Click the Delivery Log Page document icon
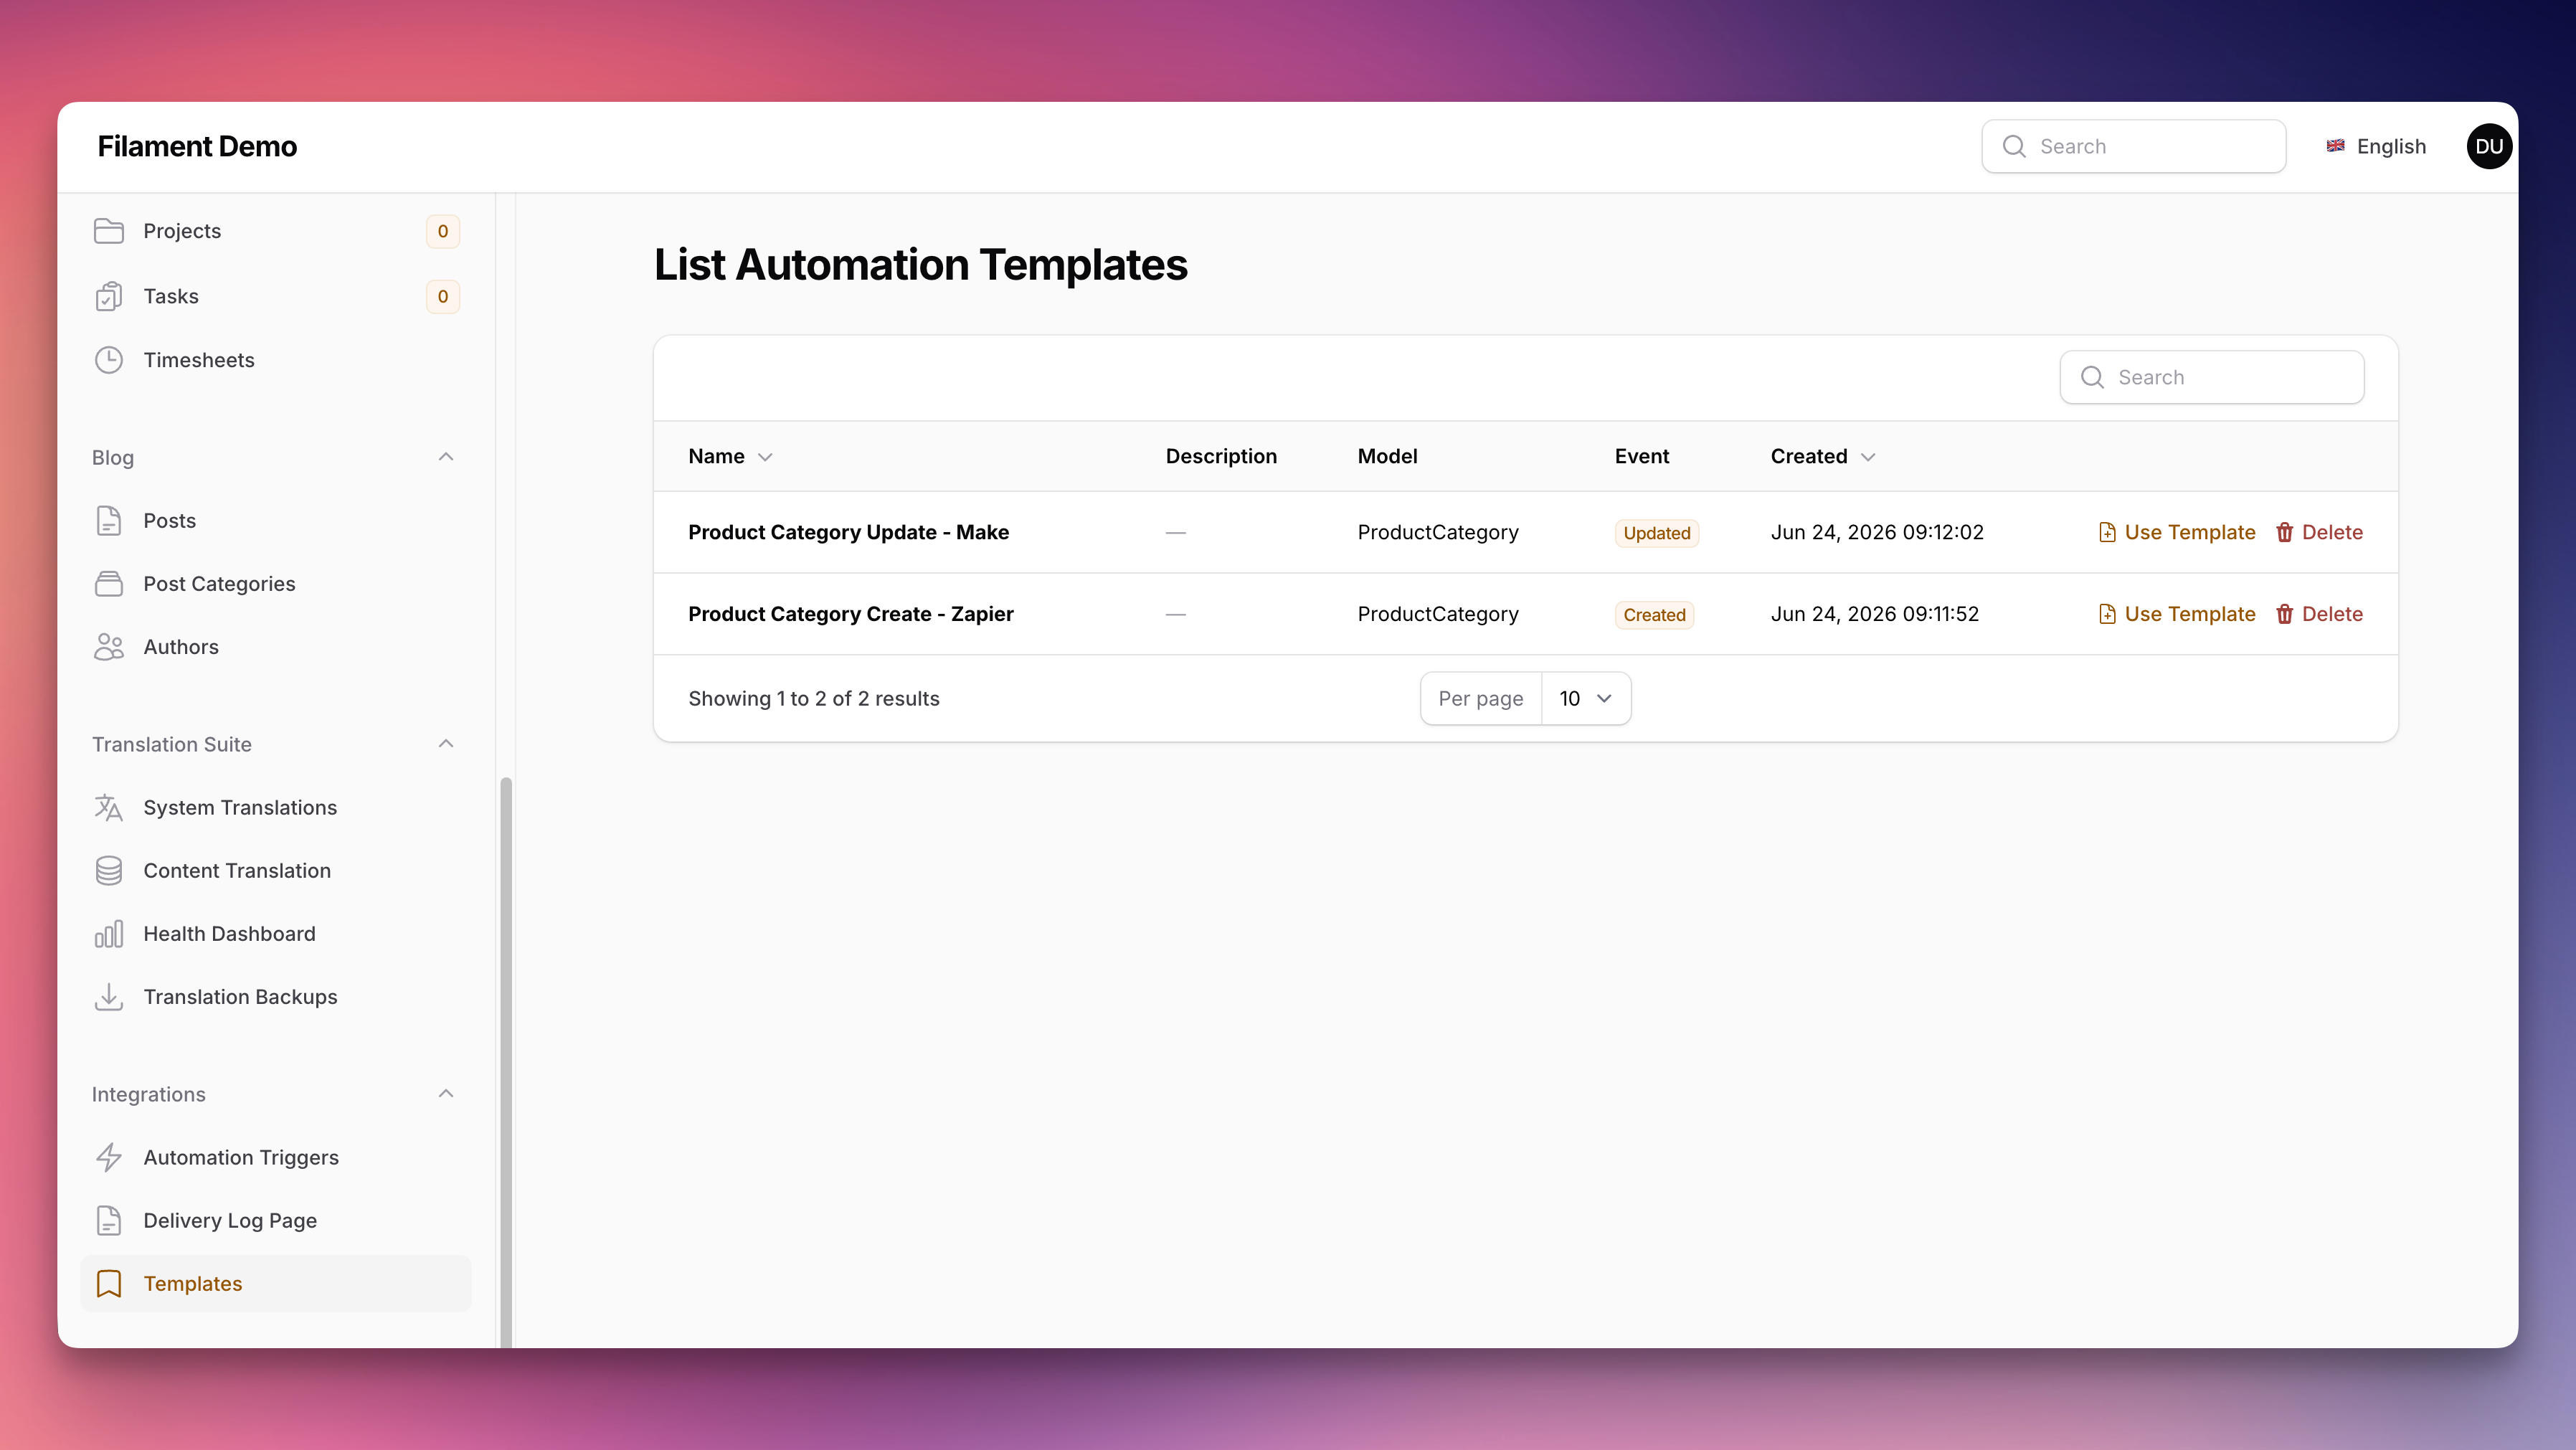2576x1450 pixels. coord(108,1220)
